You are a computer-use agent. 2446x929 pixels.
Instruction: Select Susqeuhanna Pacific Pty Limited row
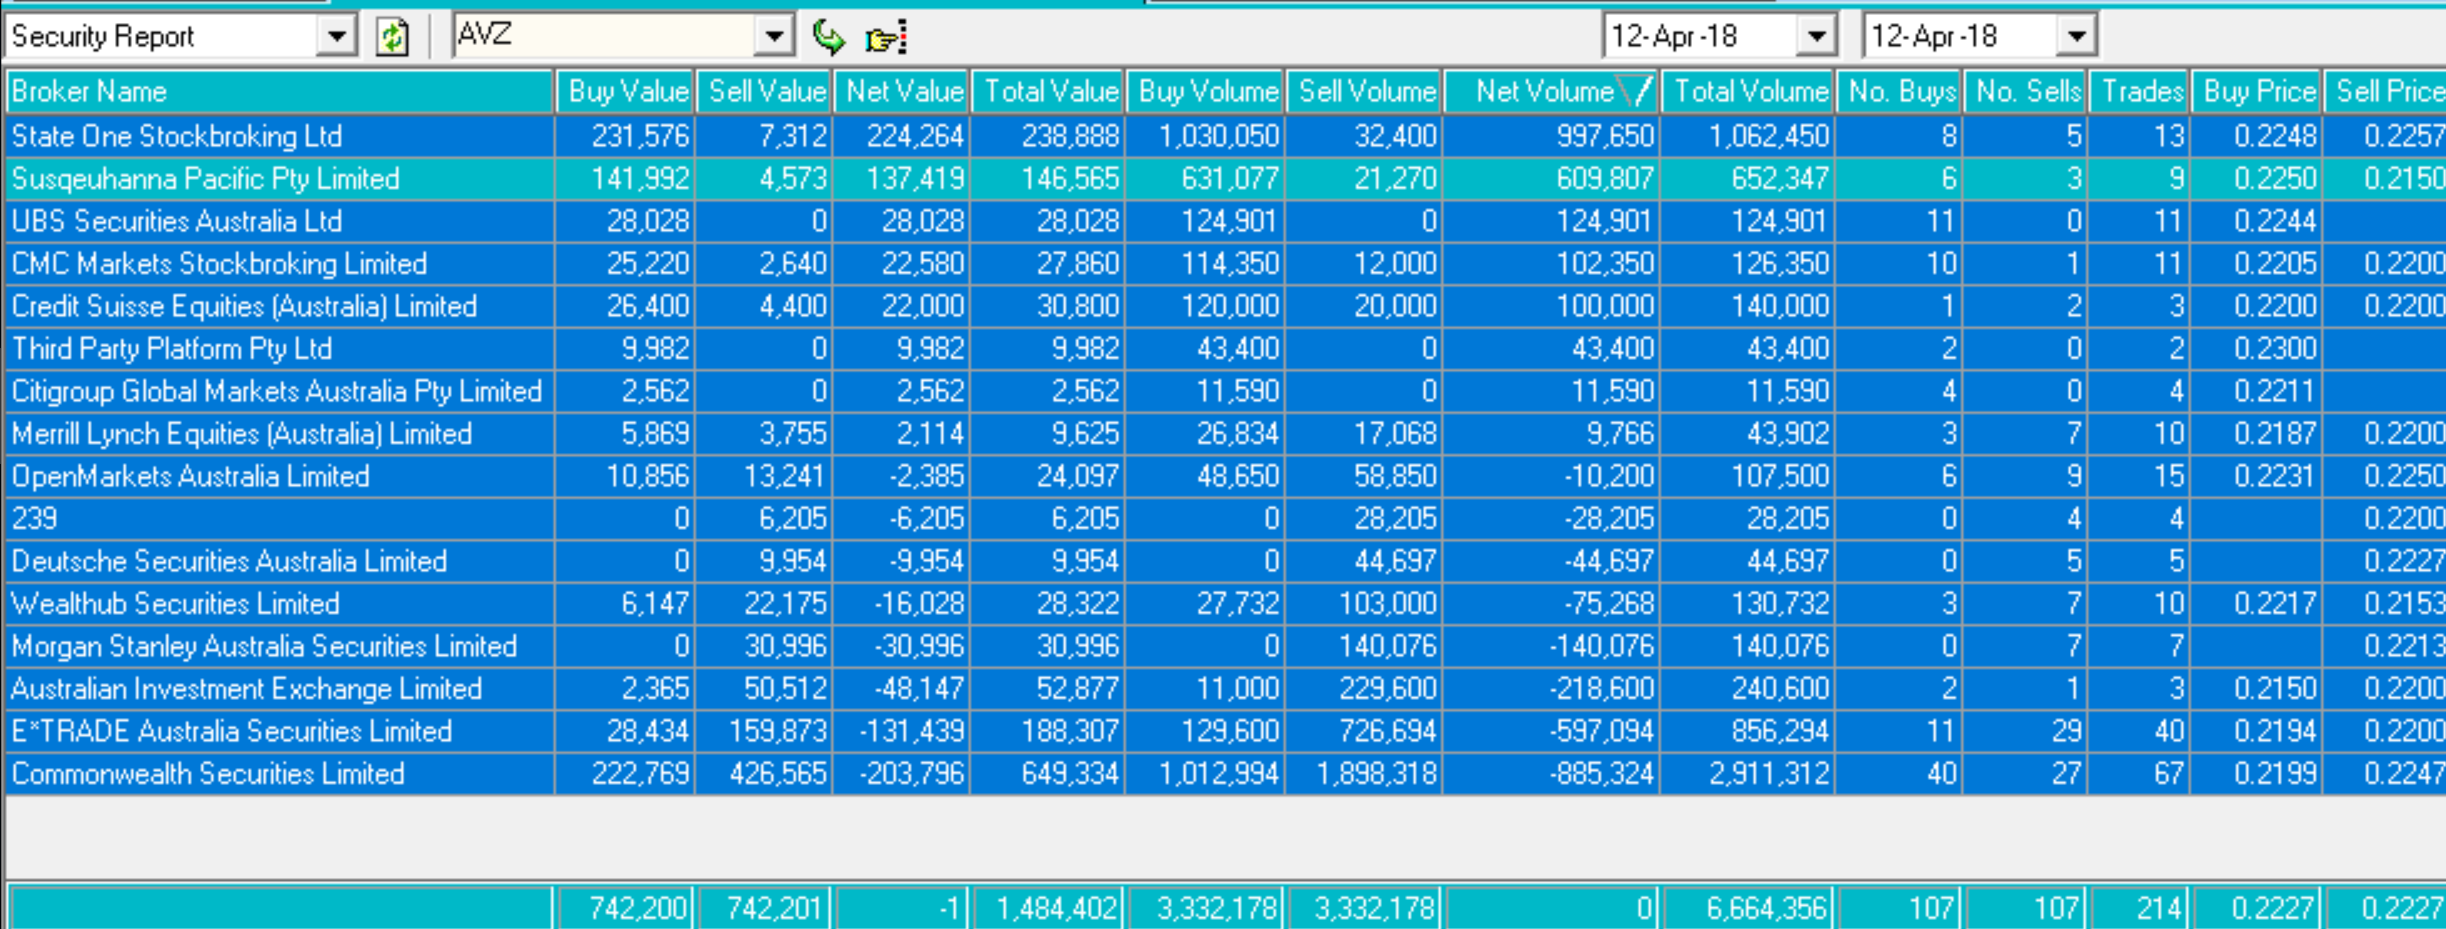[x=1226, y=179]
